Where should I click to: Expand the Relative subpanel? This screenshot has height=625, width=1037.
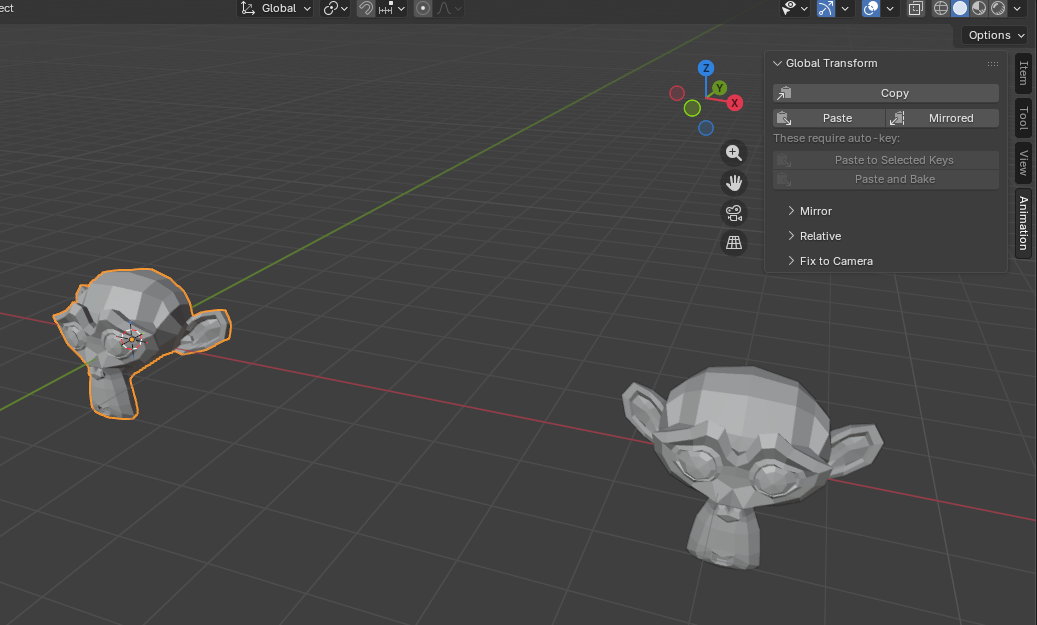[x=814, y=236]
